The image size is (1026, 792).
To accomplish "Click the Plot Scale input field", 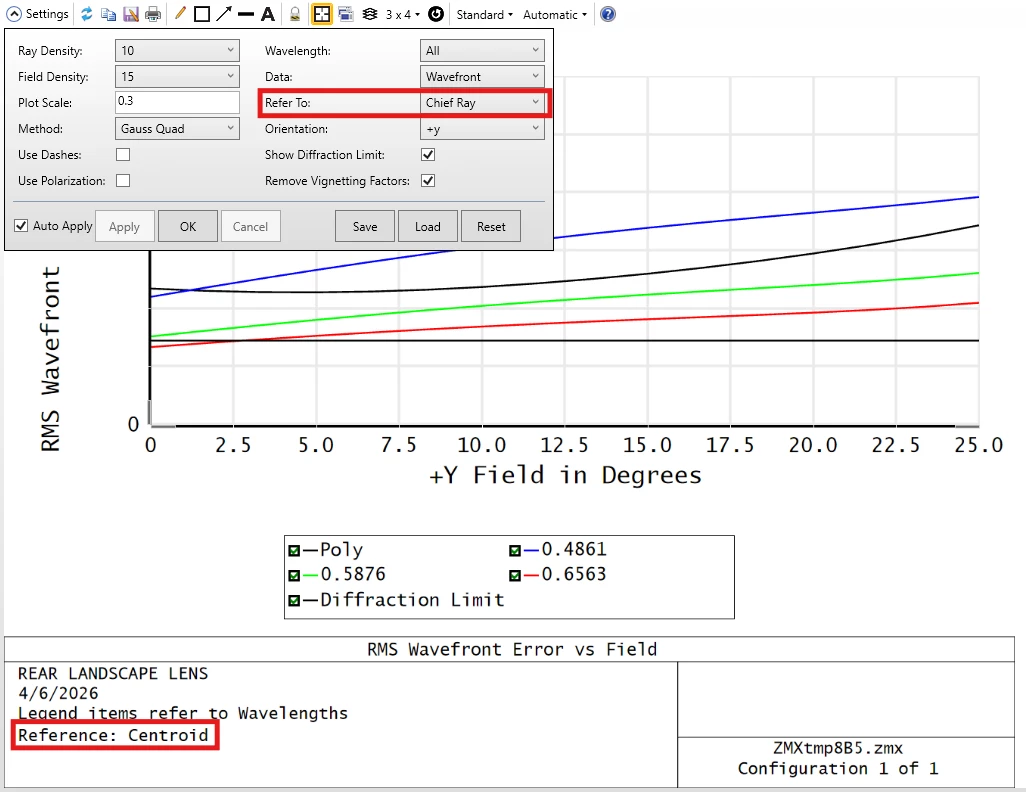I will 177,102.
